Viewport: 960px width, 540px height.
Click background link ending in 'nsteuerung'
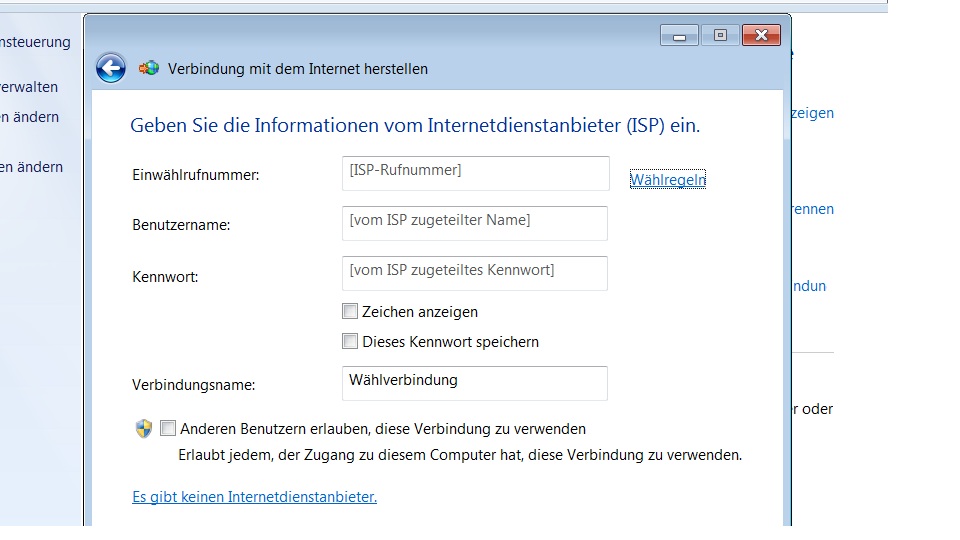click(36, 42)
